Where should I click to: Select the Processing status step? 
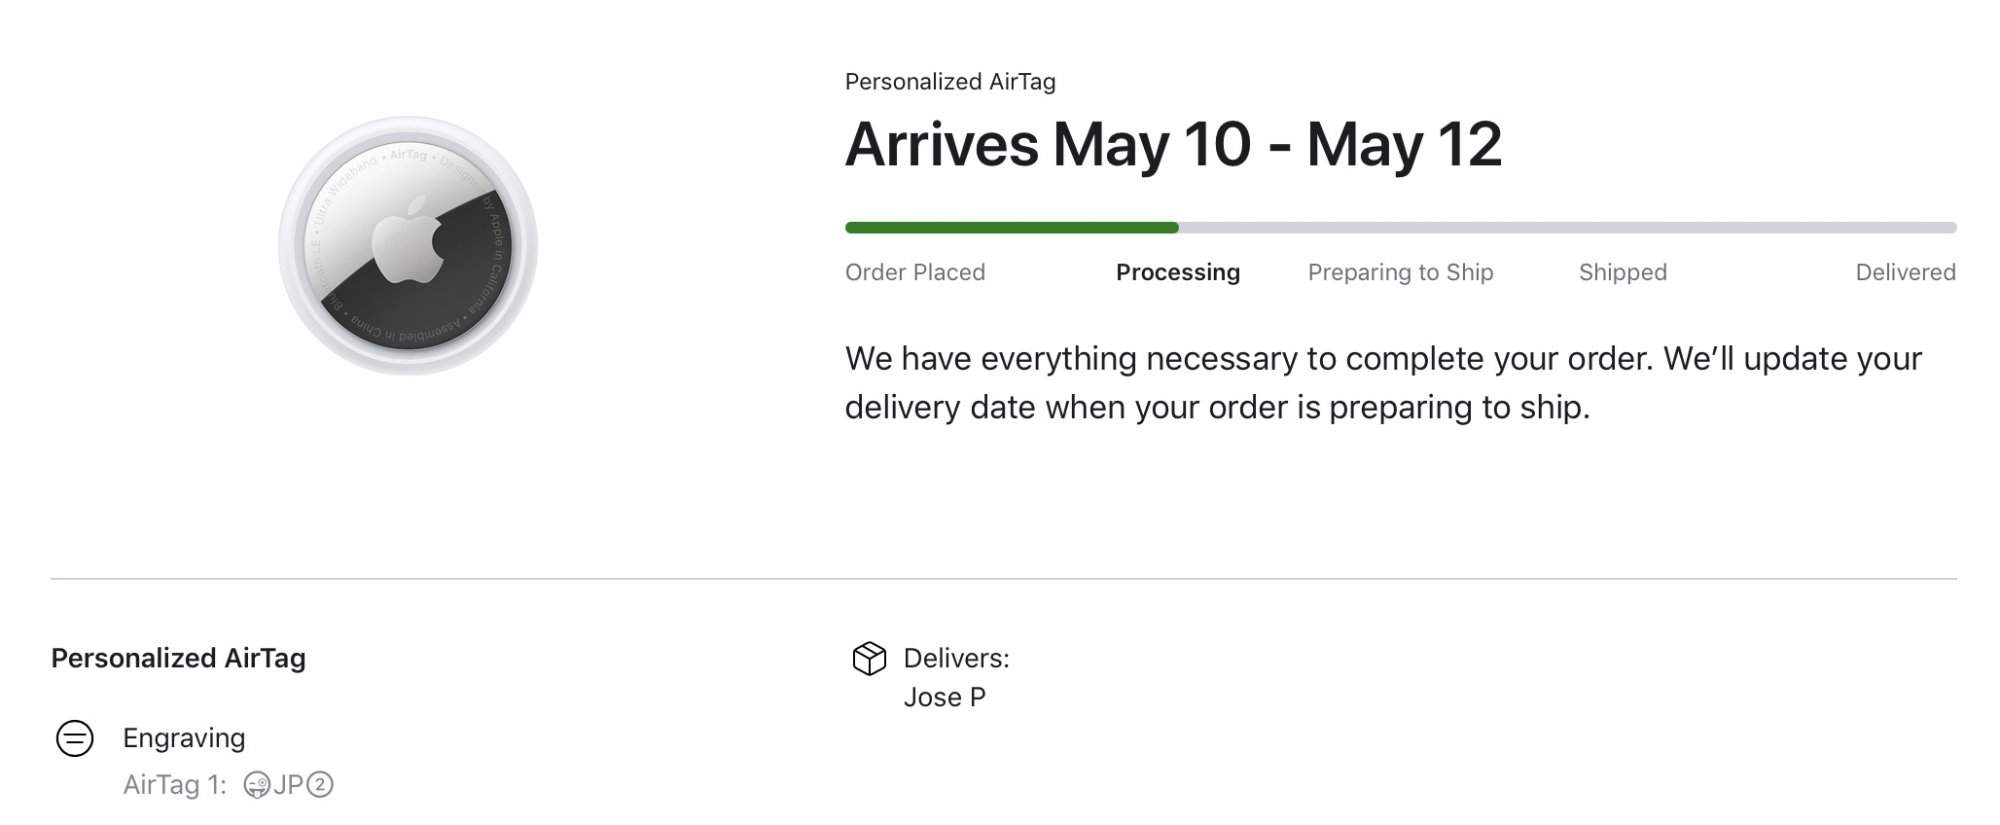(x=1177, y=272)
